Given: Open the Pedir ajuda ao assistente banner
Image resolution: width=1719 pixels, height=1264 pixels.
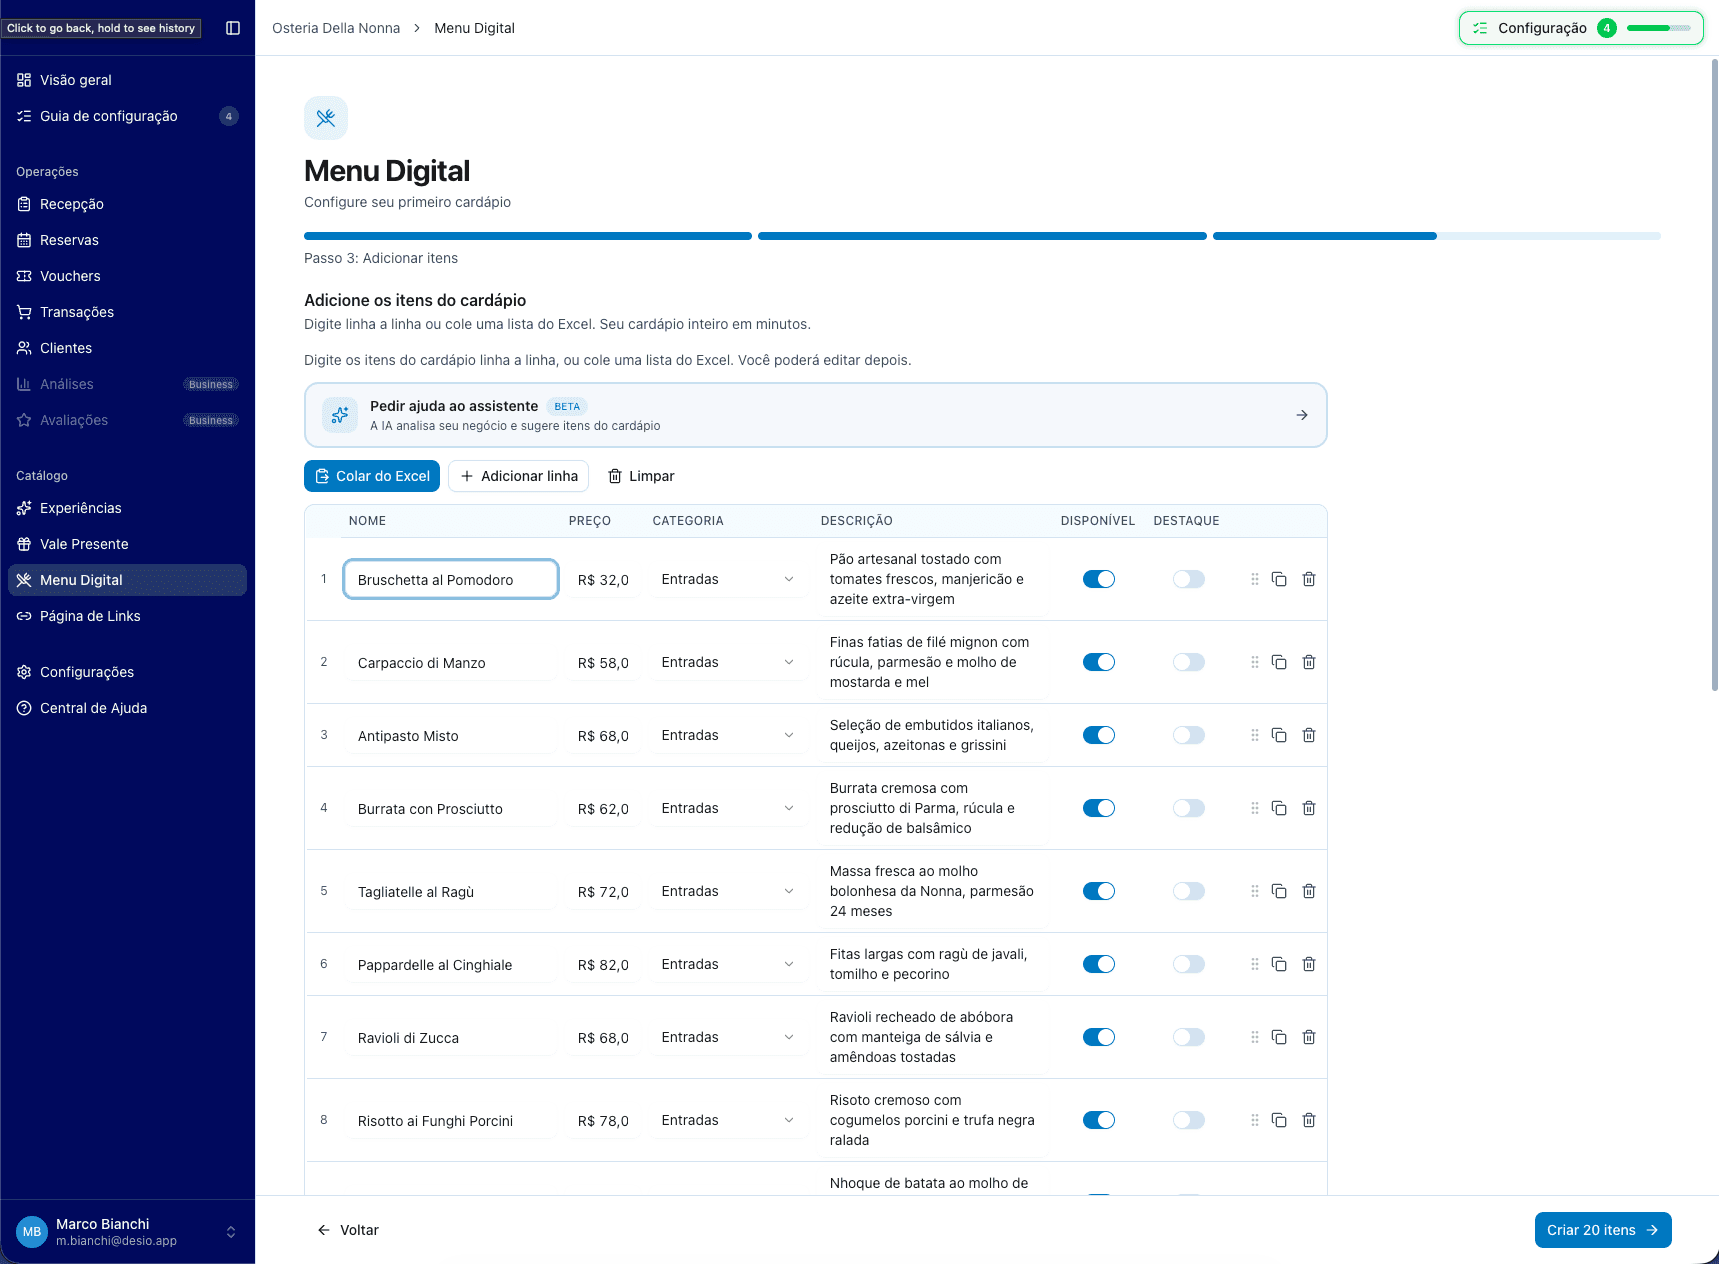Looking at the screenshot, I should pos(815,415).
